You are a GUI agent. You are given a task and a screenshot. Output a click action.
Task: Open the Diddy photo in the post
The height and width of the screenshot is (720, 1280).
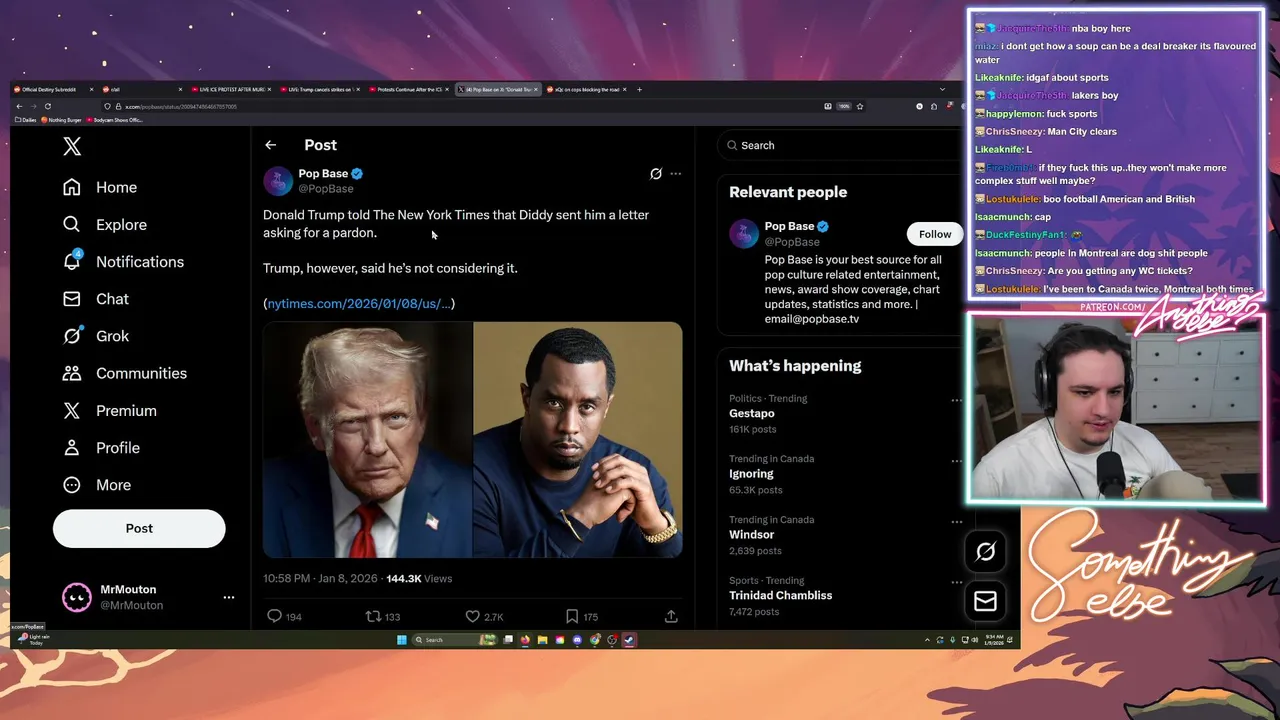point(578,439)
